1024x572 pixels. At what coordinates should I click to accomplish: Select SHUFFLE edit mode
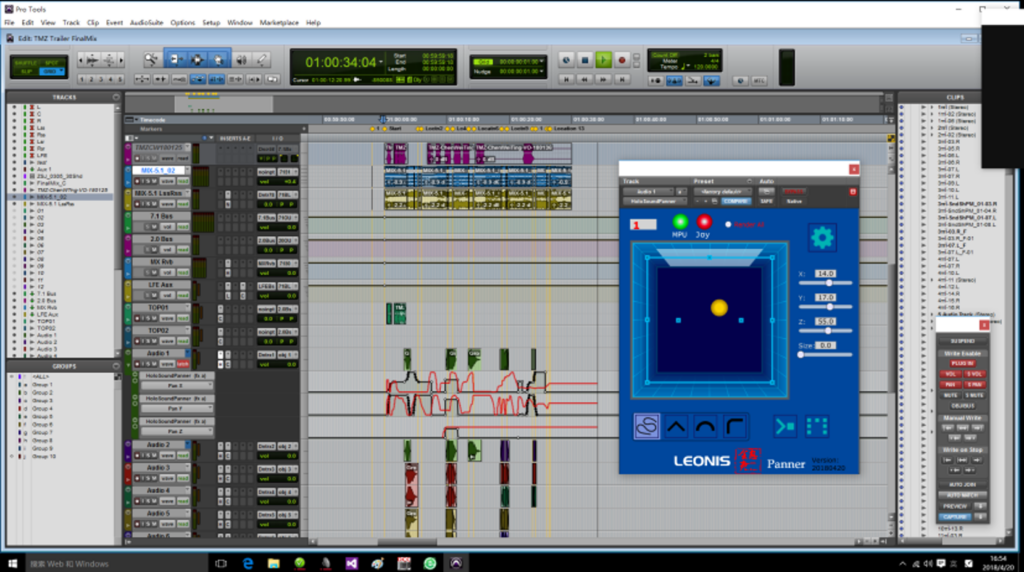tap(26, 63)
